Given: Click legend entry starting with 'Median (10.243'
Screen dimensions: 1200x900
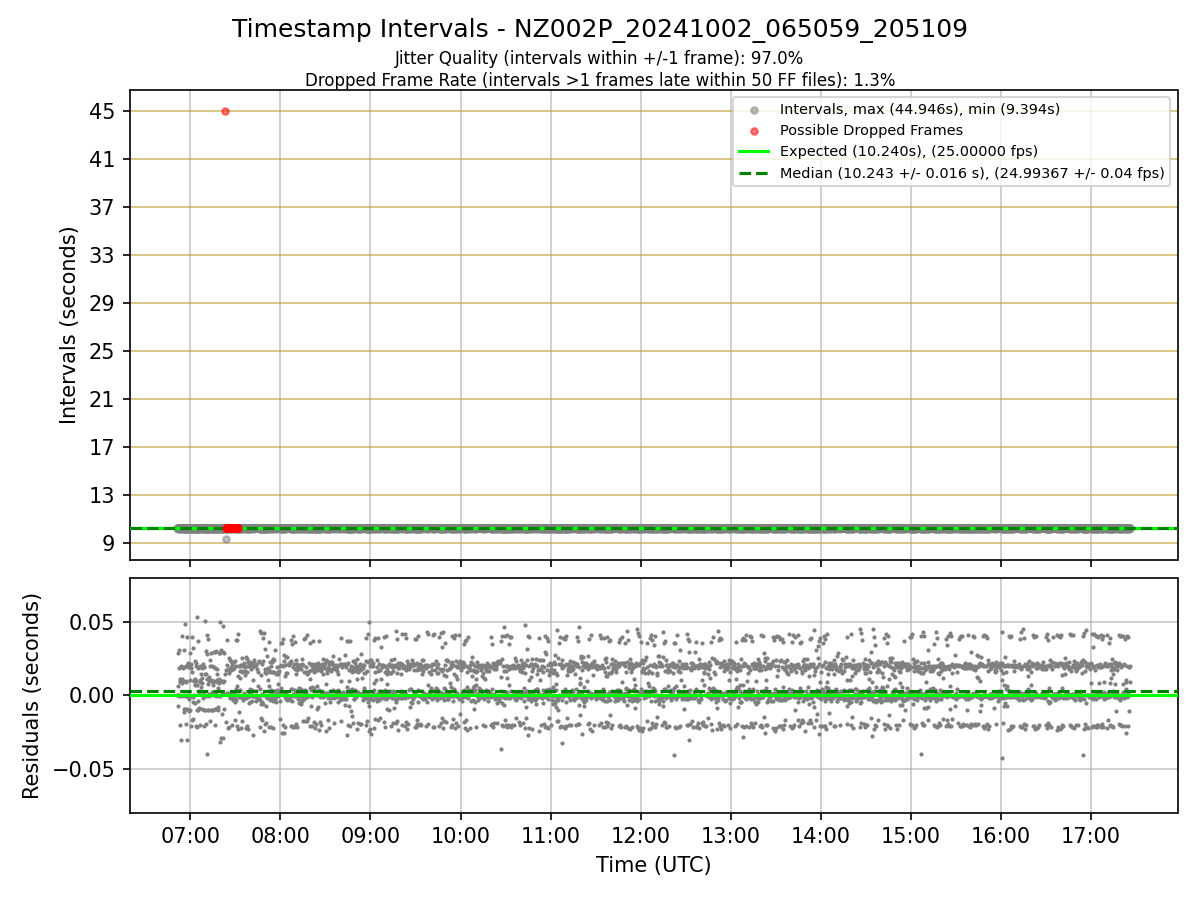Looking at the screenshot, I should coord(972,173).
